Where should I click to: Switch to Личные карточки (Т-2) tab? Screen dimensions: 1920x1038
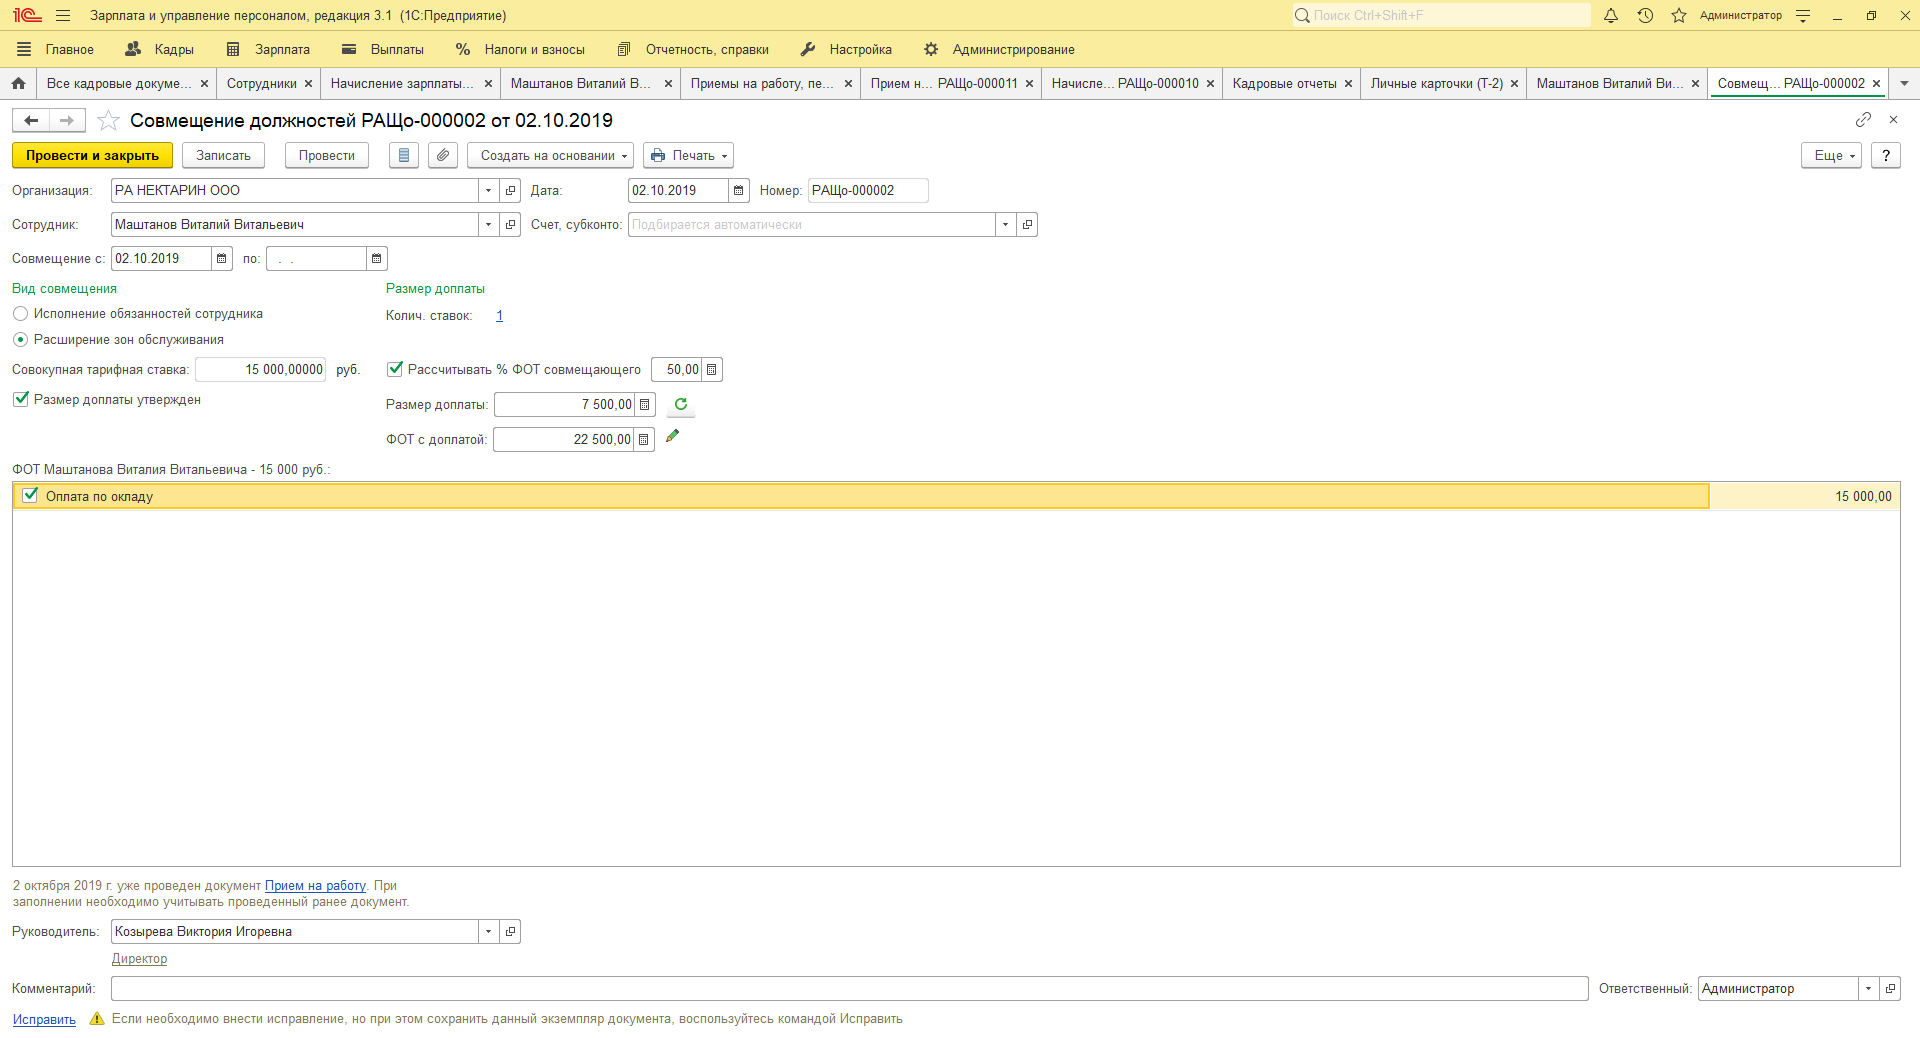(1436, 83)
